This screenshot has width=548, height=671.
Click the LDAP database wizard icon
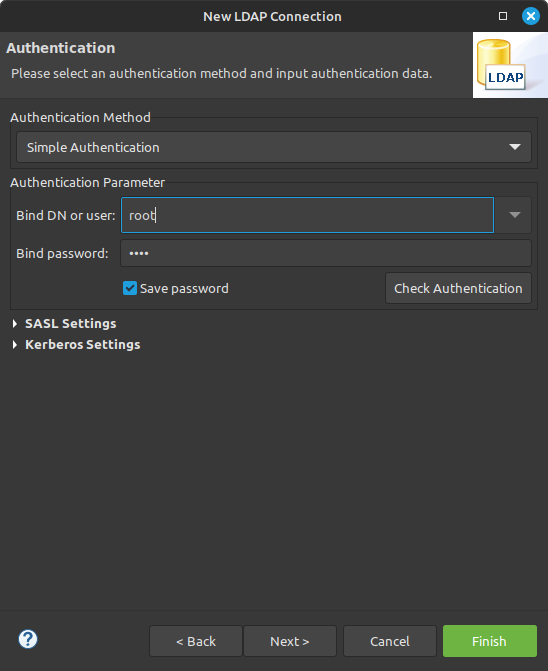pyautogui.click(x=510, y=65)
